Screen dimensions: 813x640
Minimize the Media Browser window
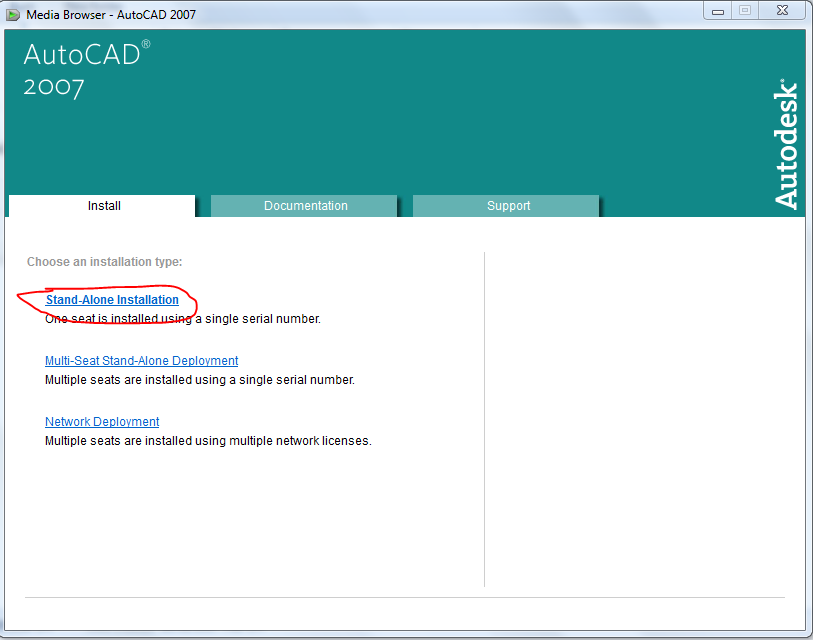pyautogui.click(x=716, y=10)
